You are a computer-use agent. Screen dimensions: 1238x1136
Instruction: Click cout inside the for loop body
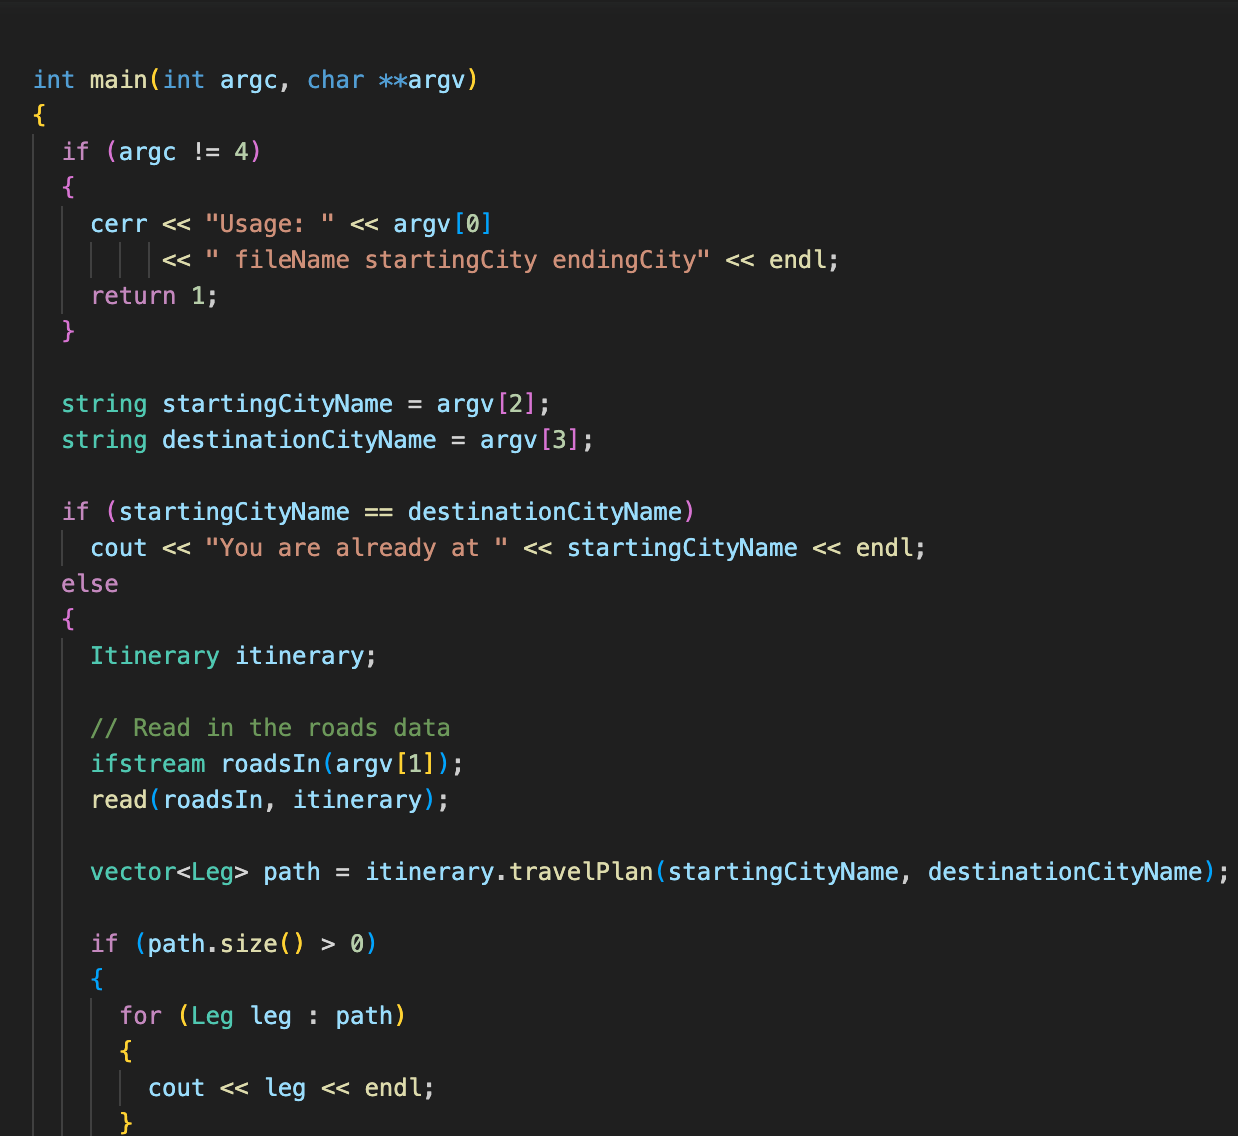point(176,1087)
